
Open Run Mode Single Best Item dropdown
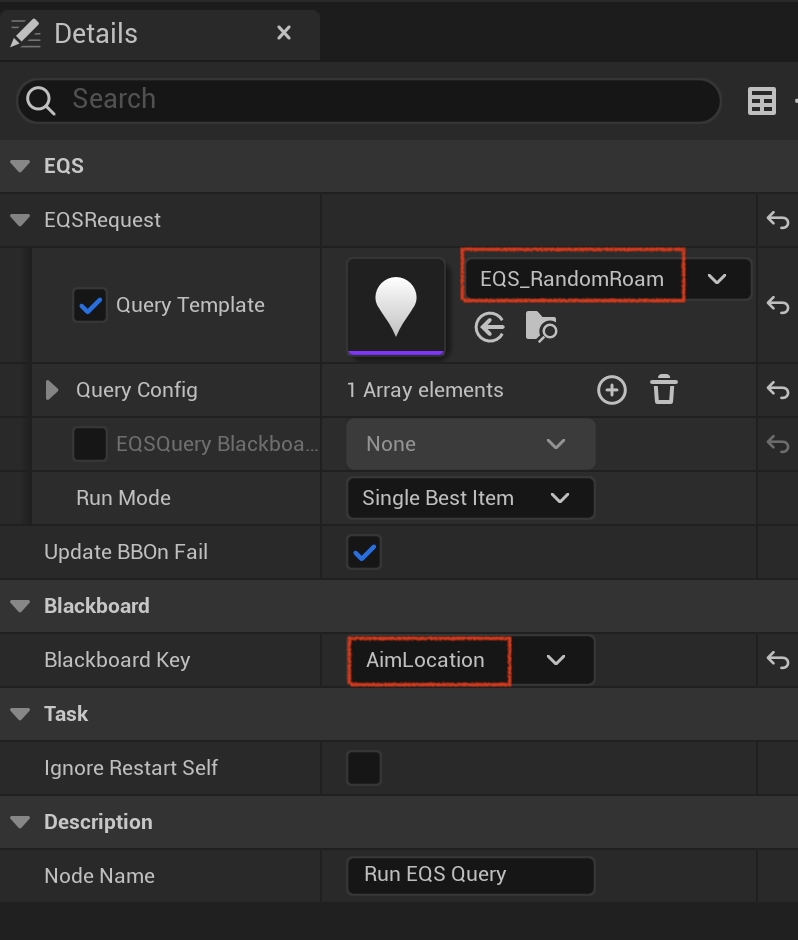point(471,498)
